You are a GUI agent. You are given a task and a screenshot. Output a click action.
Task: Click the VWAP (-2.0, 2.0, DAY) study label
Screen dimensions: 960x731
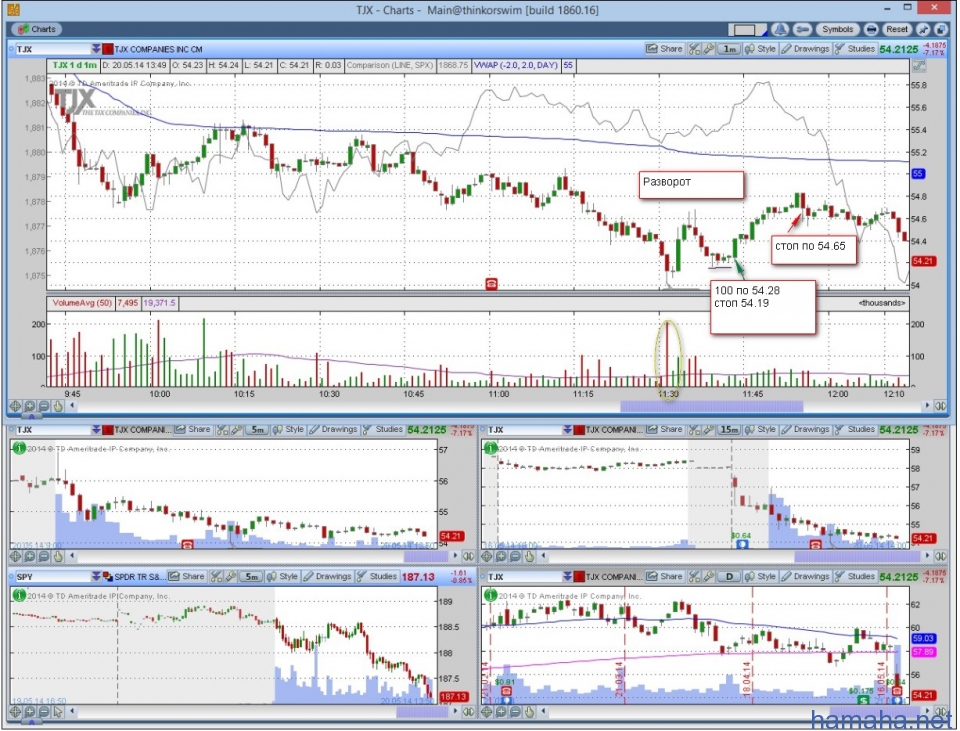pos(515,65)
